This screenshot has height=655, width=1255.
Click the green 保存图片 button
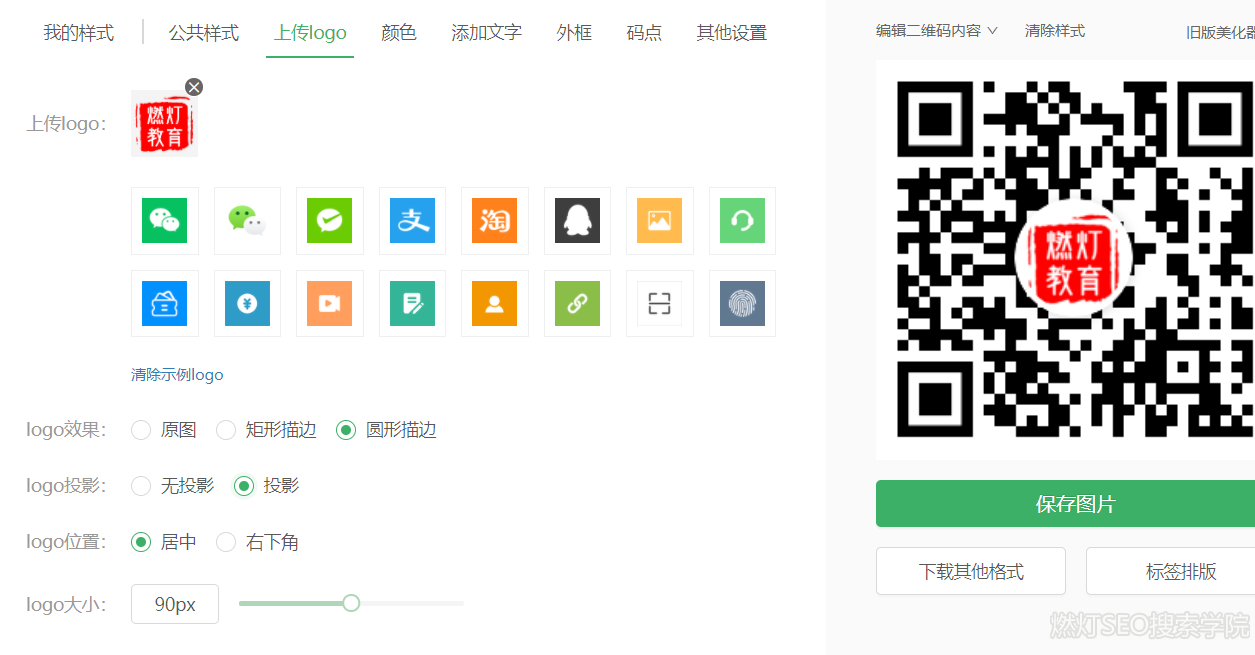pyautogui.click(x=1065, y=503)
